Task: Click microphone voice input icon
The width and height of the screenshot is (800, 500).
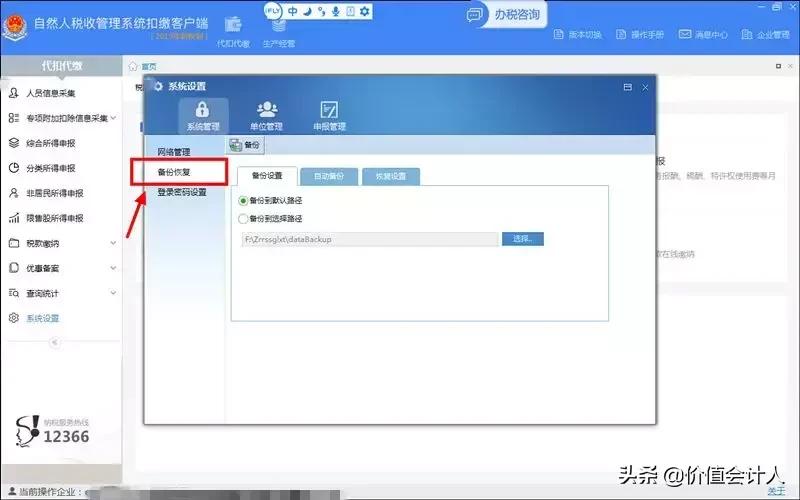Action: pos(336,11)
